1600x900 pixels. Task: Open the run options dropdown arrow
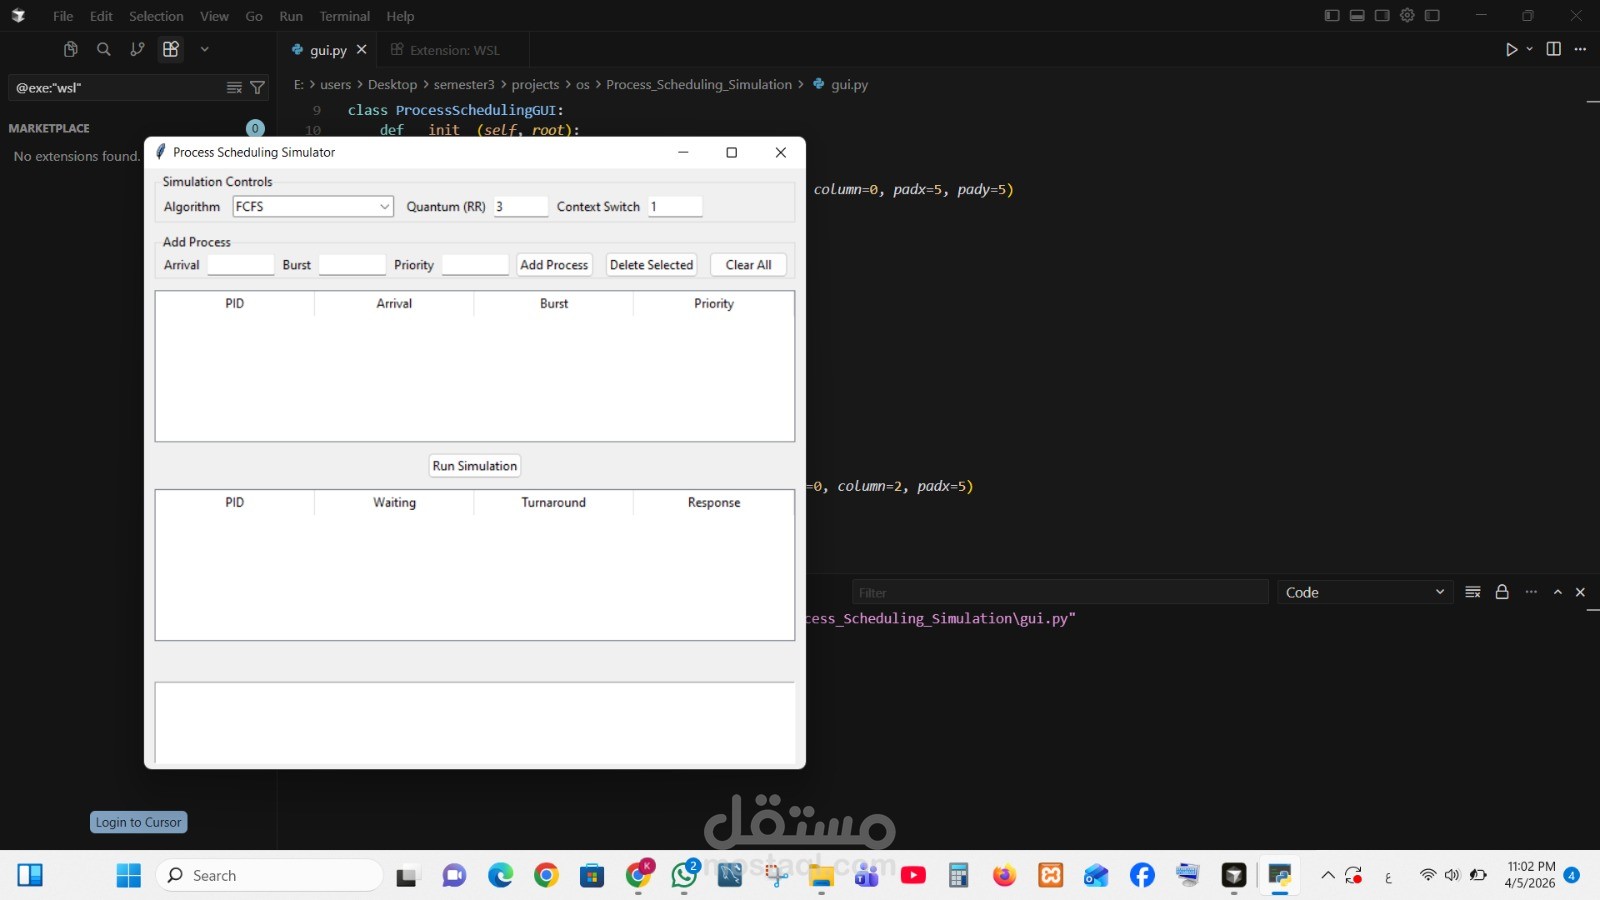(1529, 49)
